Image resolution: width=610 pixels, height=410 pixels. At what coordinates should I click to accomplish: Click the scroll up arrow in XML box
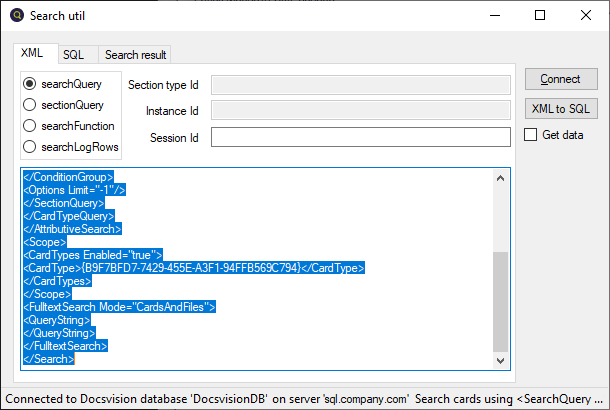point(500,177)
